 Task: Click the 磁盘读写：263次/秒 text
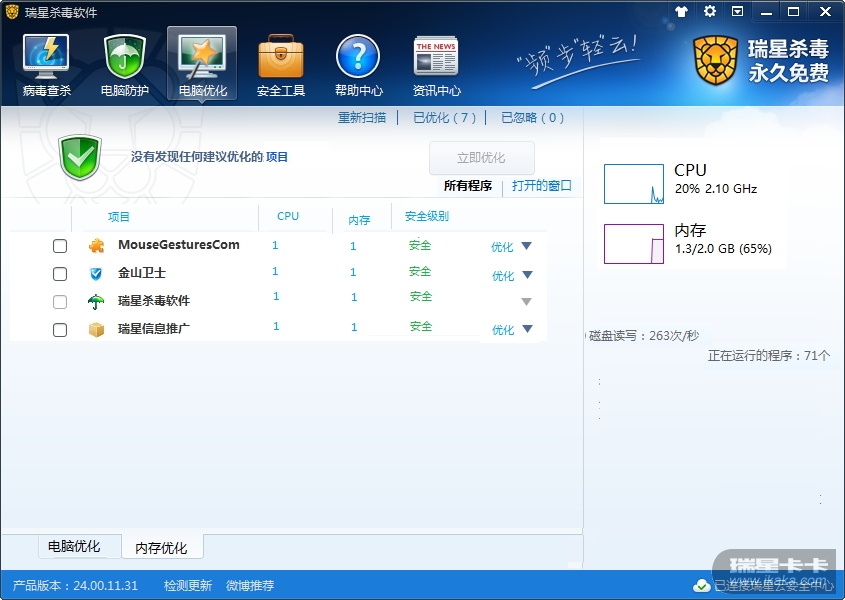(644, 336)
